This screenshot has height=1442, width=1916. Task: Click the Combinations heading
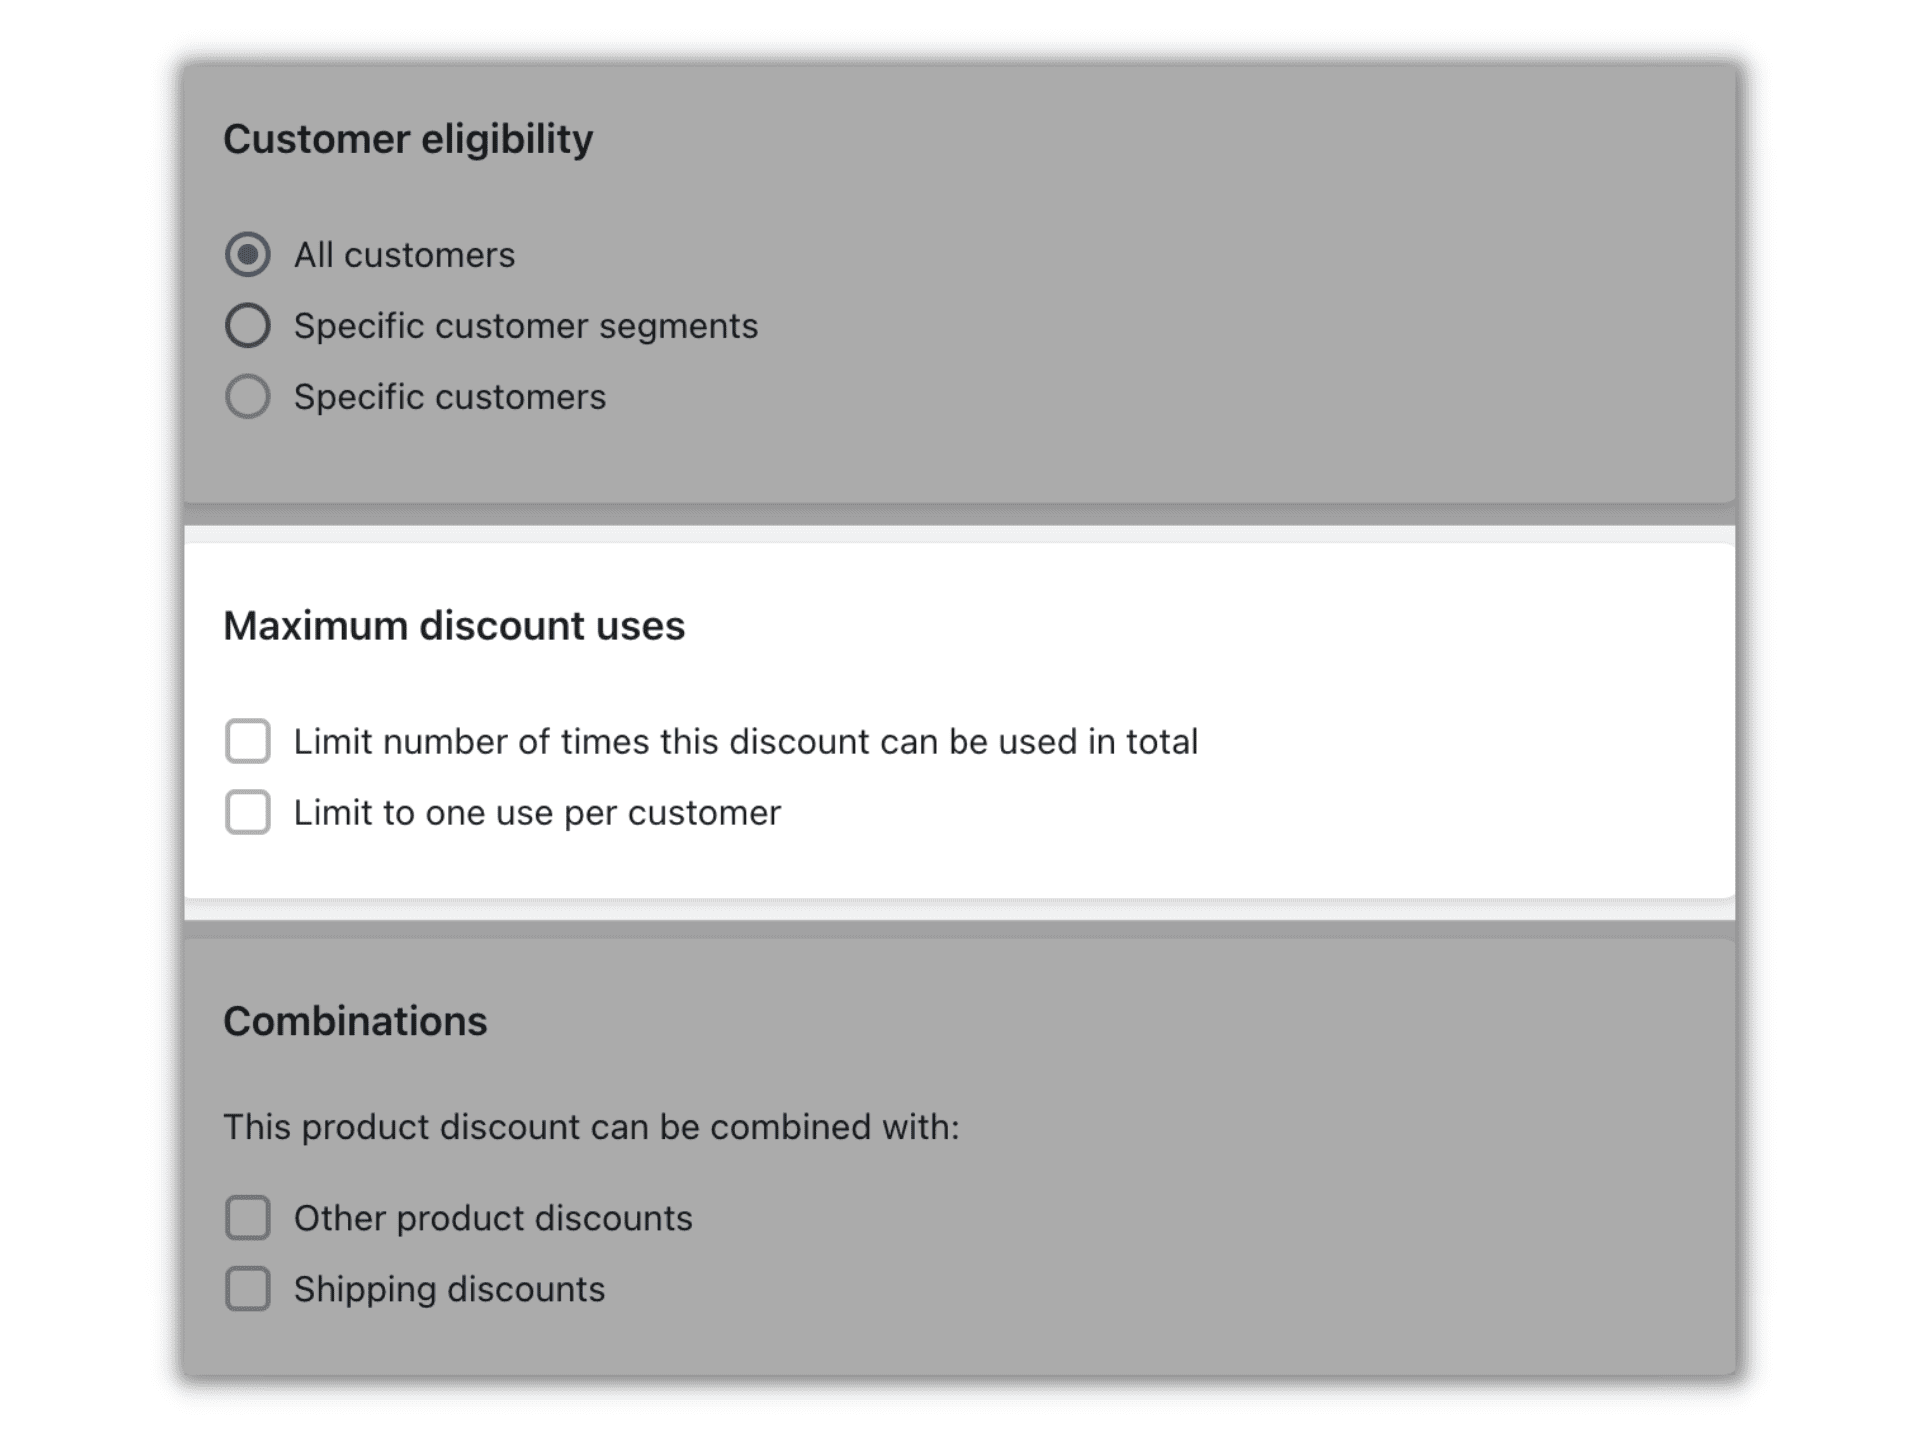356,1020
